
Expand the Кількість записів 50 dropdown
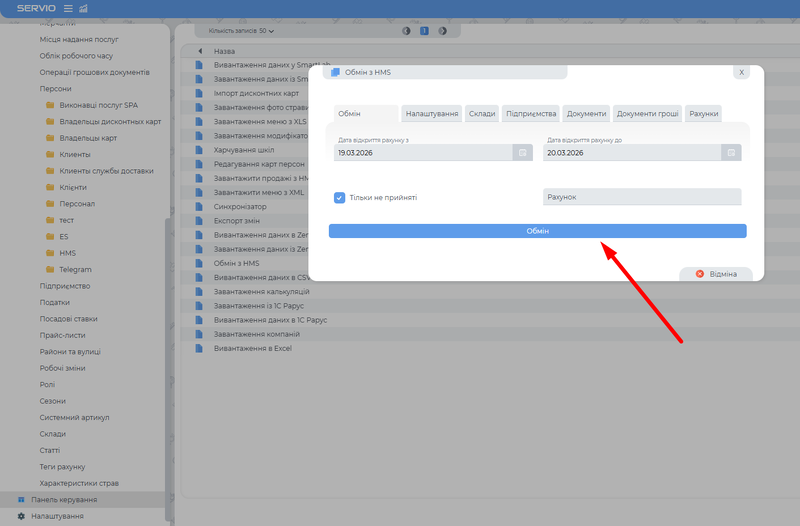pos(241,31)
